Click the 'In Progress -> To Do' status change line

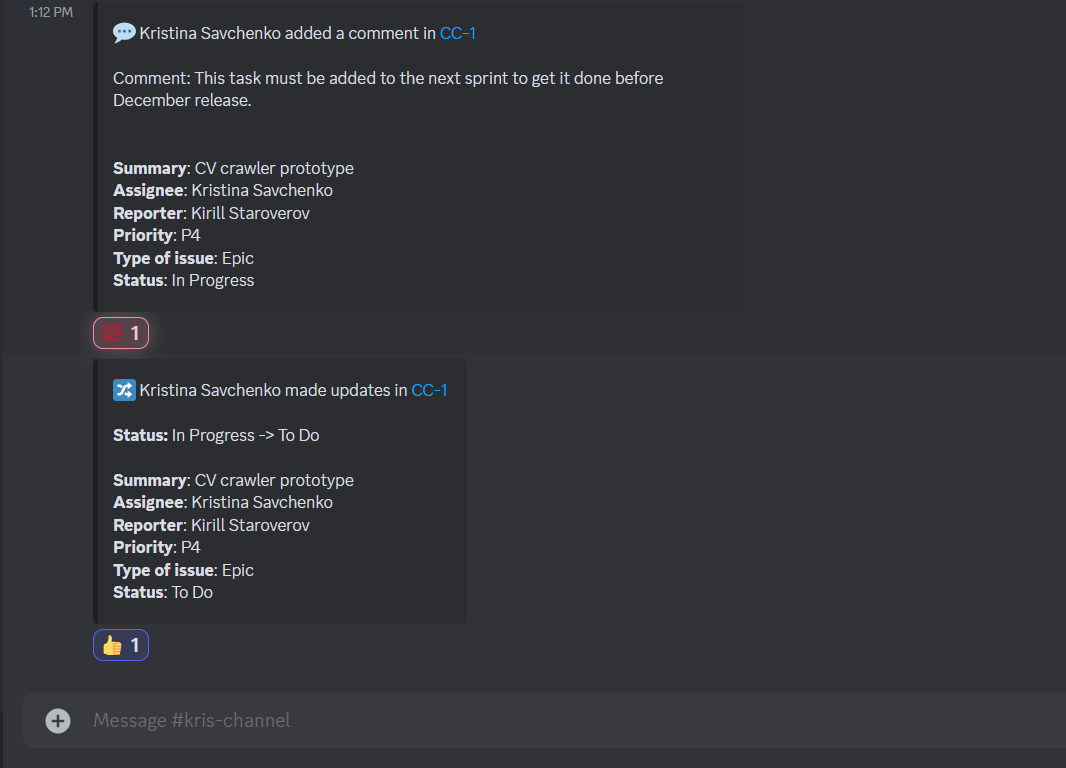(216, 435)
